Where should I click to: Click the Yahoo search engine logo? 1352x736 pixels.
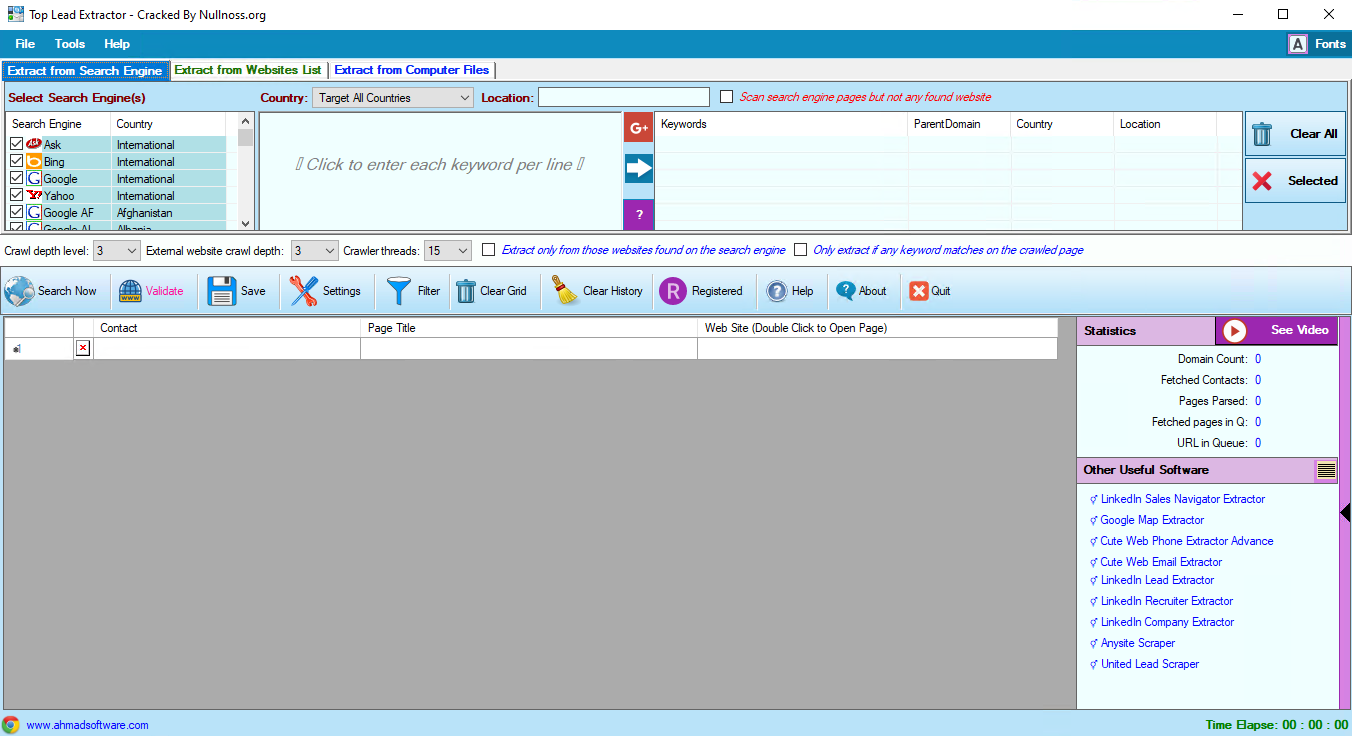tap(34, 196)
